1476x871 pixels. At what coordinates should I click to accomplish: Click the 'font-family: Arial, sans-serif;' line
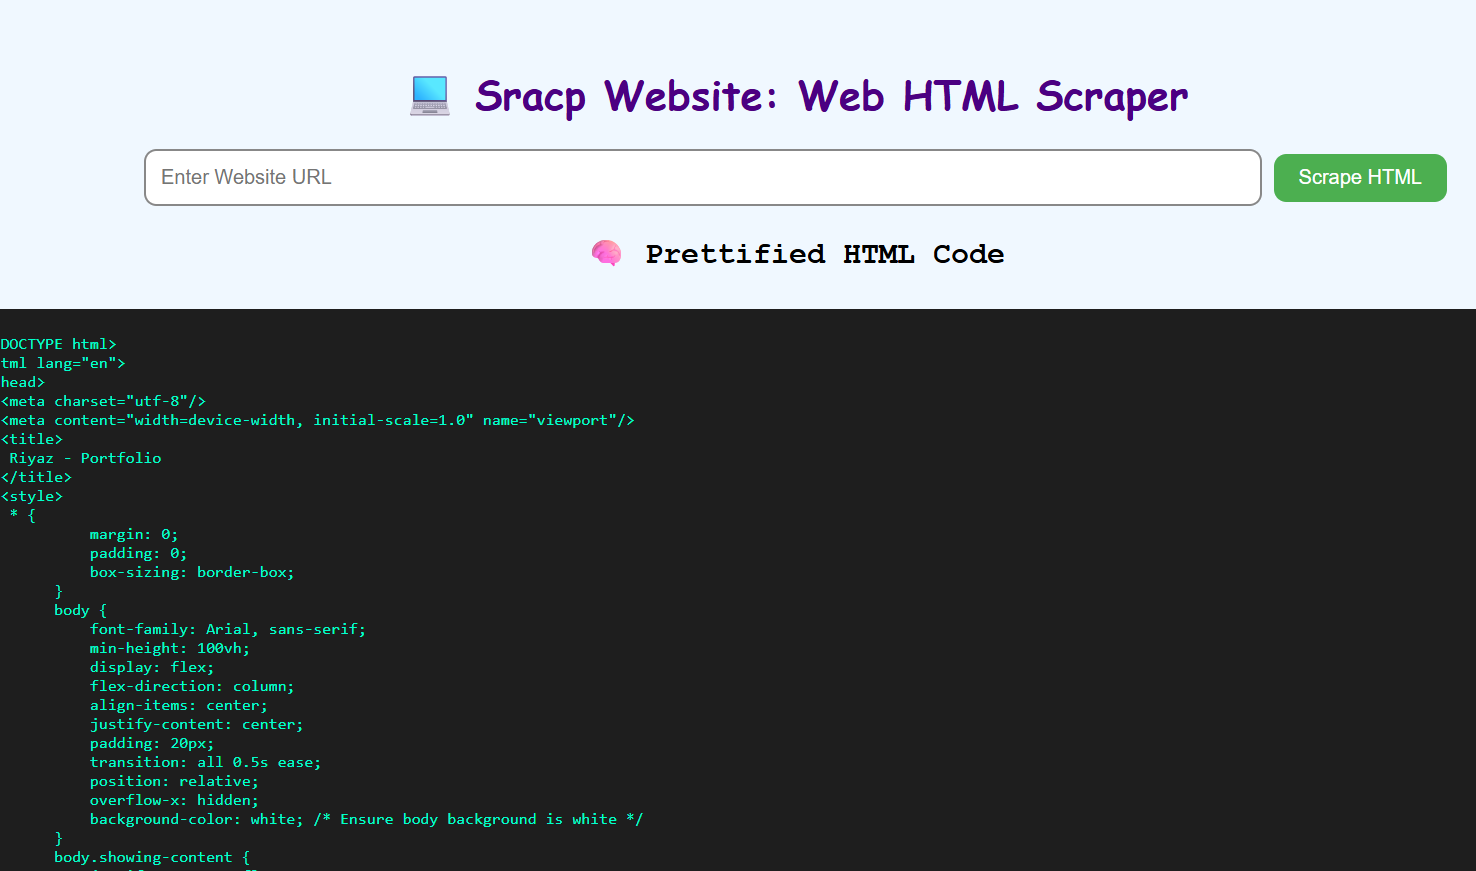coord(228,629)
